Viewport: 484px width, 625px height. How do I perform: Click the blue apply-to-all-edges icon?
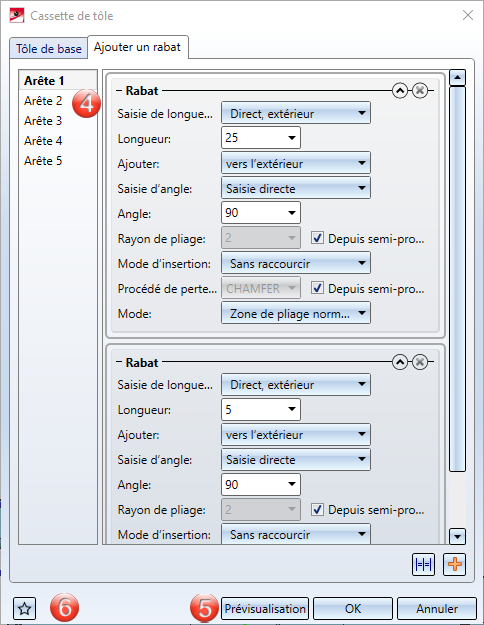click(423, 564)
